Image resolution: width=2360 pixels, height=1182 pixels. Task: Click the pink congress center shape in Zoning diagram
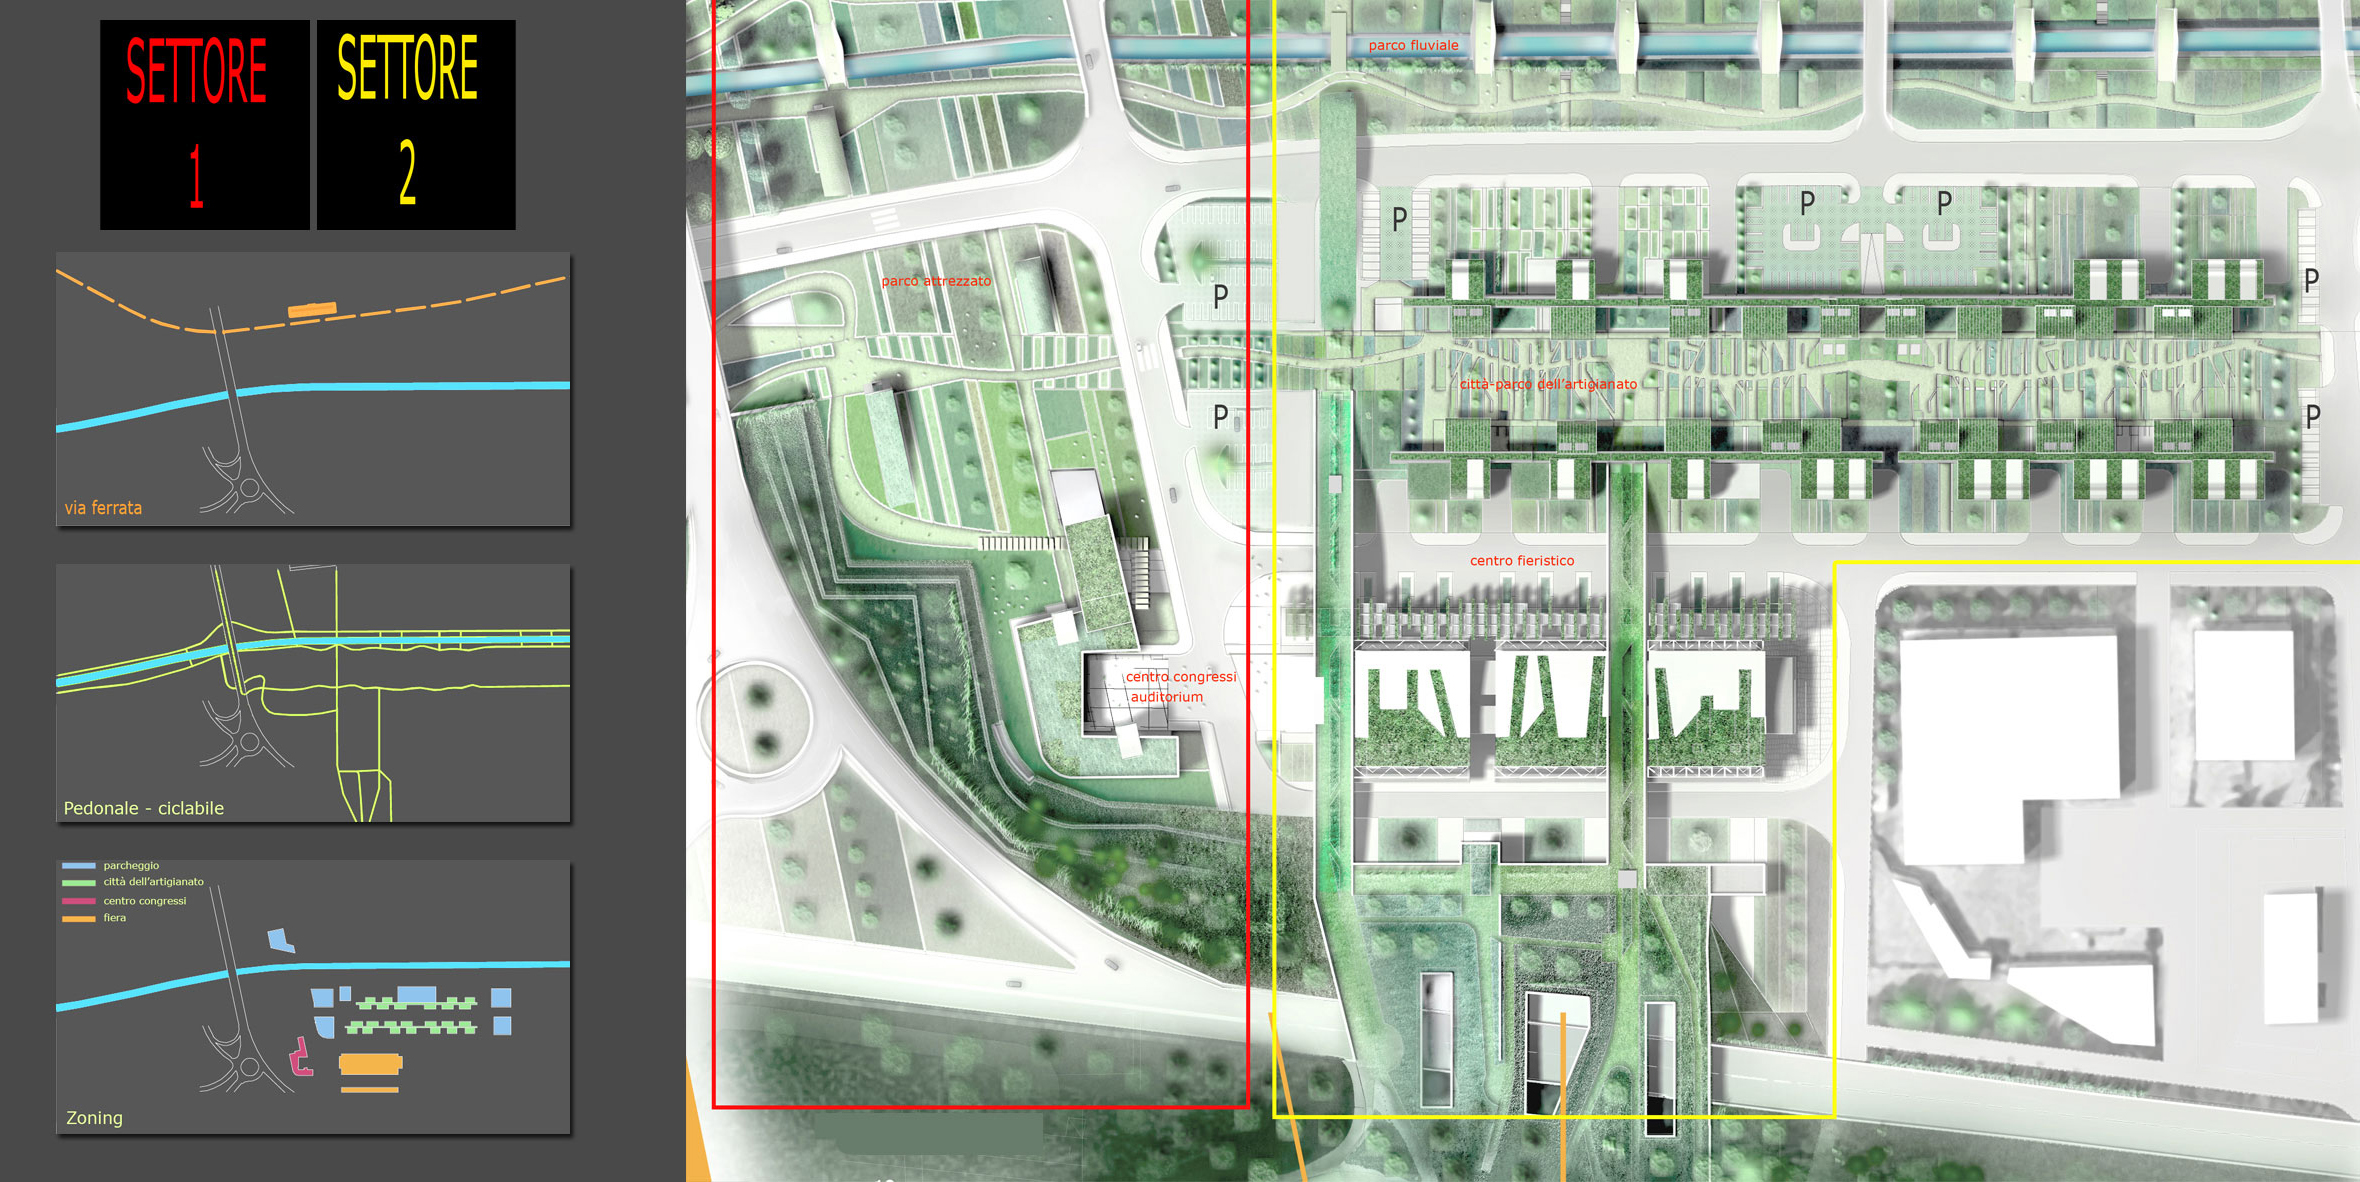301,1057
